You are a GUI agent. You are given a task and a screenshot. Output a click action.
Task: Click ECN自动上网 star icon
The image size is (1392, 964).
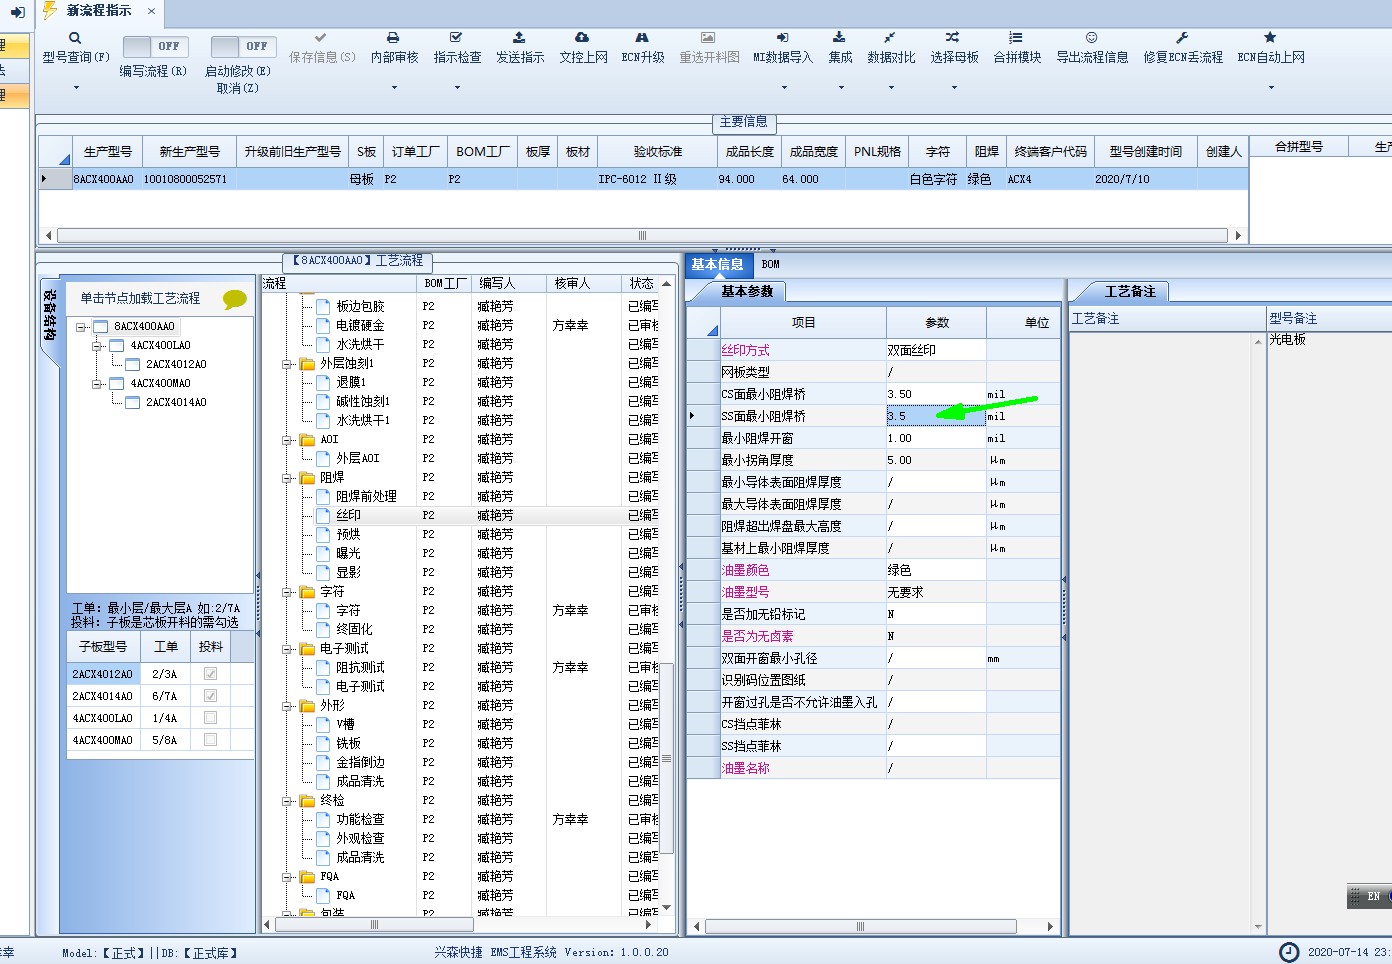[x=1270, y=38]
